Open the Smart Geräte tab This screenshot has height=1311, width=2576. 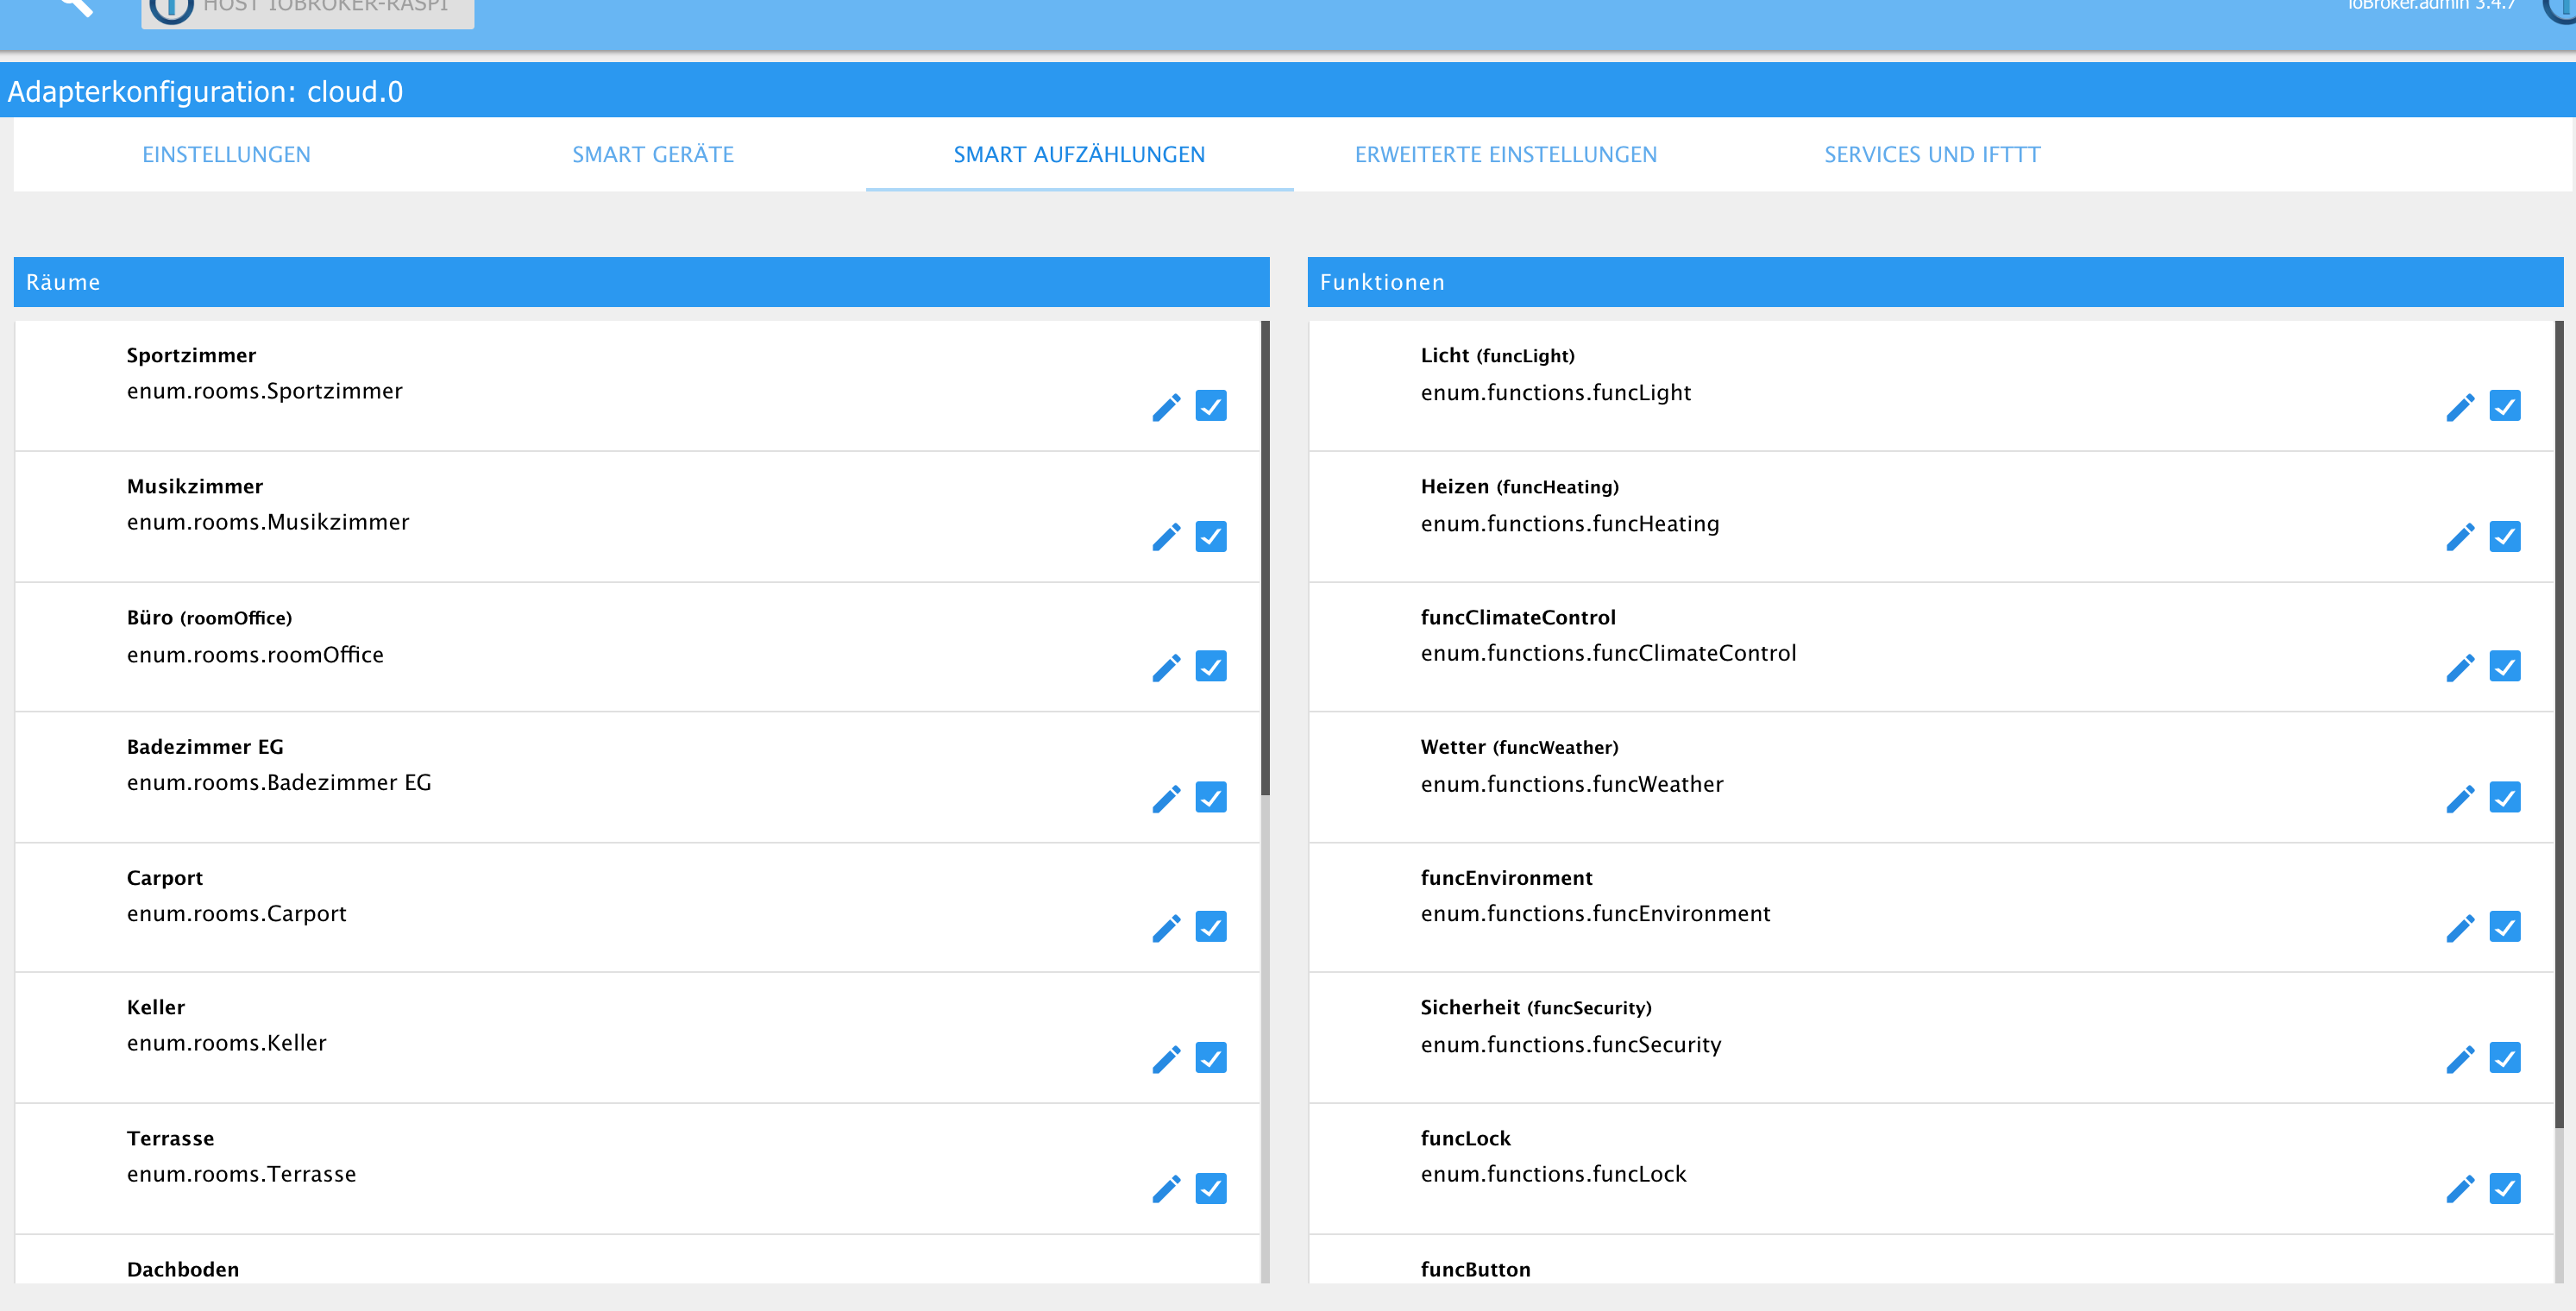click(653, 154)
